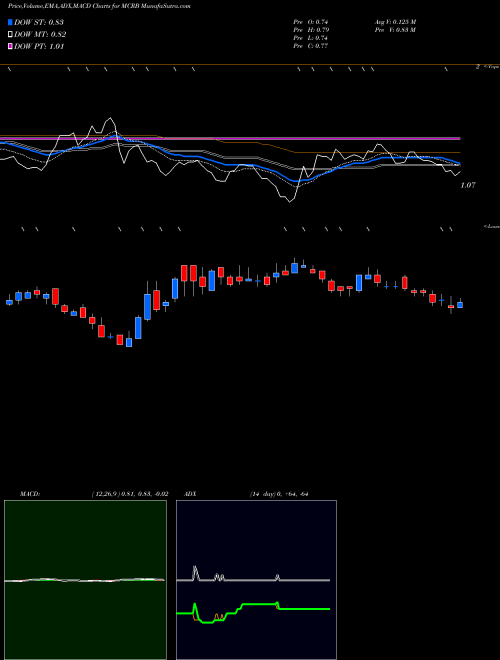Click the lowest blue candlestick at the trough
500x660 pixels.
click(129, 342)
